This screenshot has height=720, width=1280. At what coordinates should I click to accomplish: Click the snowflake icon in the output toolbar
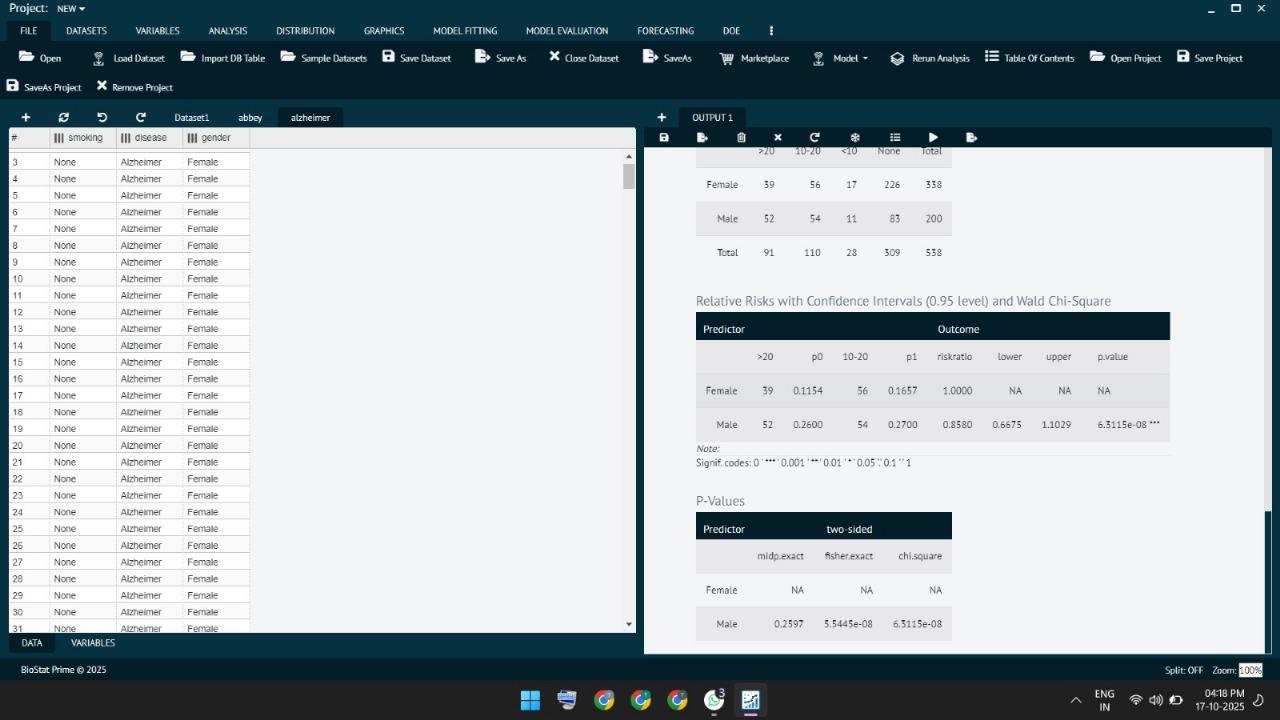click(855, 138)
